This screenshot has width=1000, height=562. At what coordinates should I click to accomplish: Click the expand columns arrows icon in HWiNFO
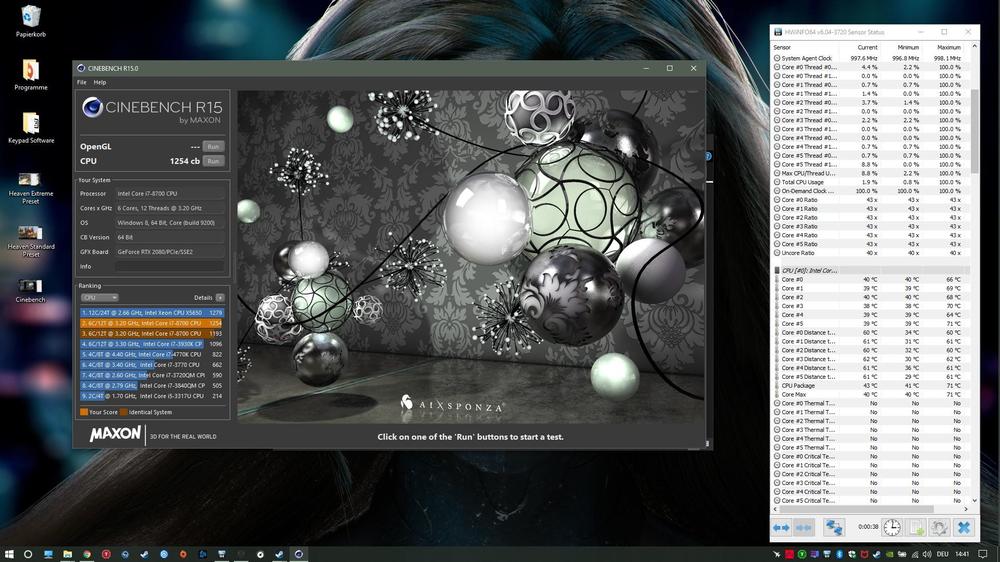[x=781, y=527]
